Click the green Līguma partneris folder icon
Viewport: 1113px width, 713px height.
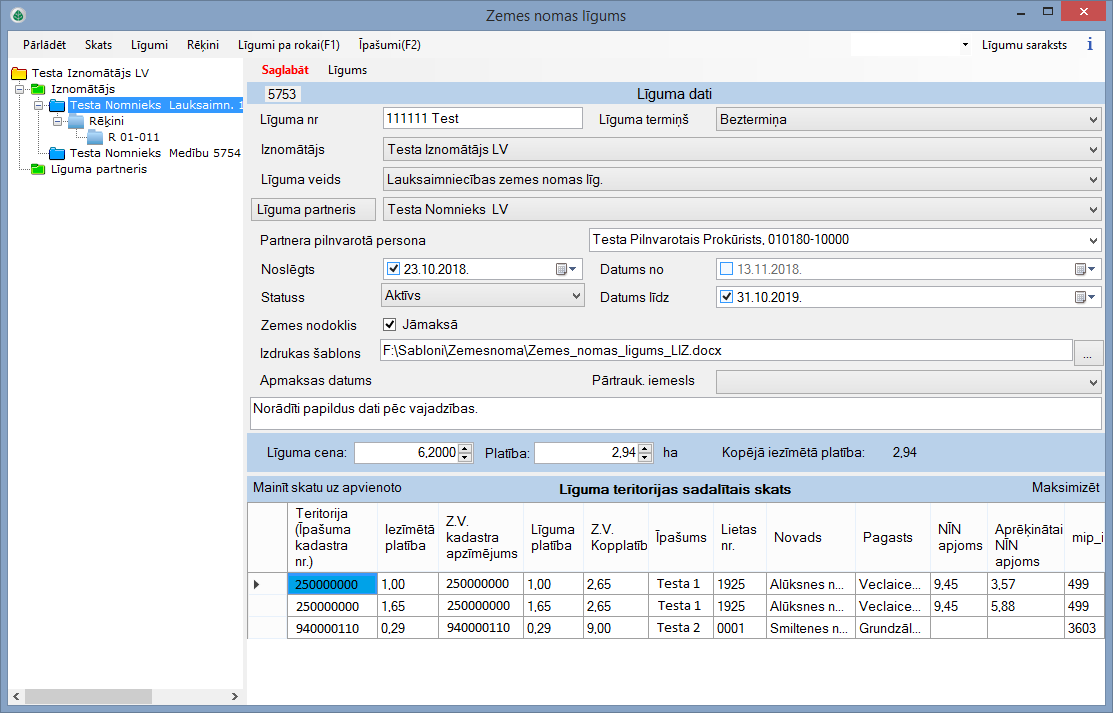(x=38, y=169)
